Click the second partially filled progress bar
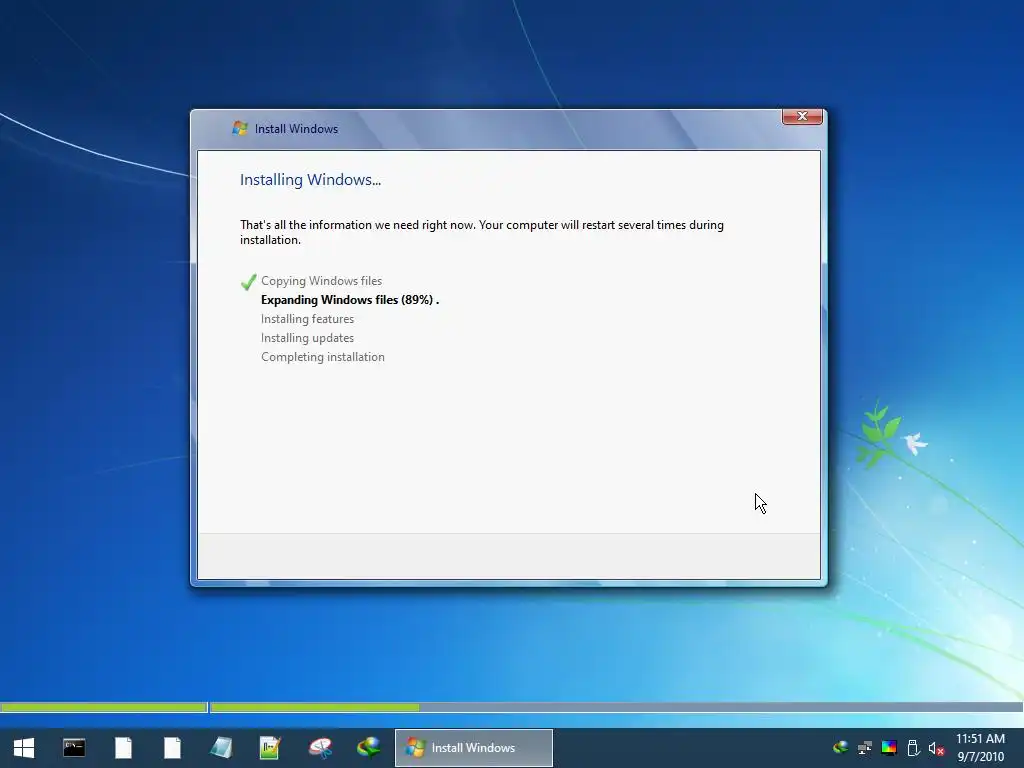The height and width of the screenshot is (768, 1024). [616, 707]
